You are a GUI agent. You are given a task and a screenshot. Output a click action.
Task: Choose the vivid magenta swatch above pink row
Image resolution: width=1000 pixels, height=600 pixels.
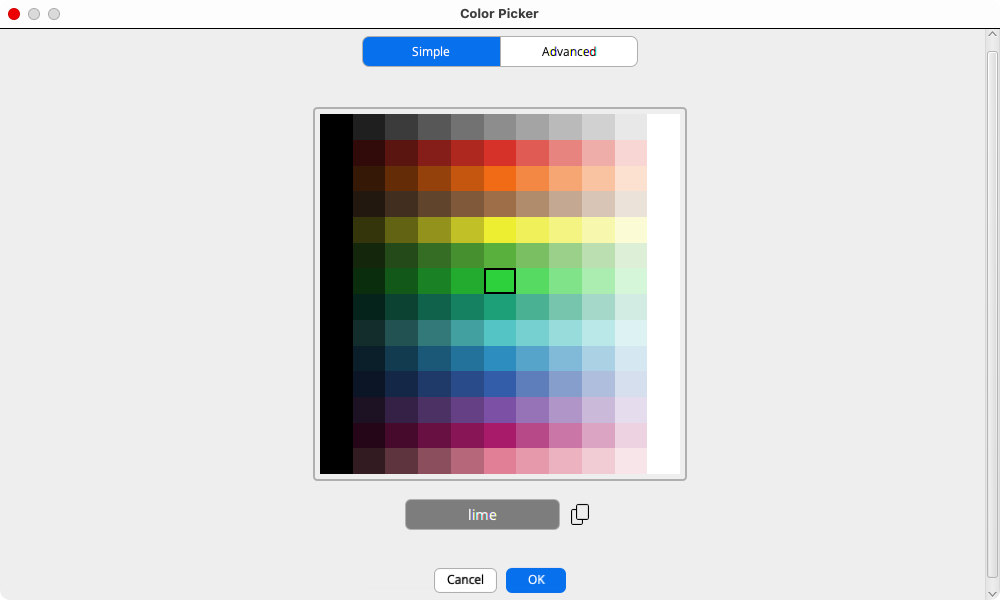click(500, 435)
